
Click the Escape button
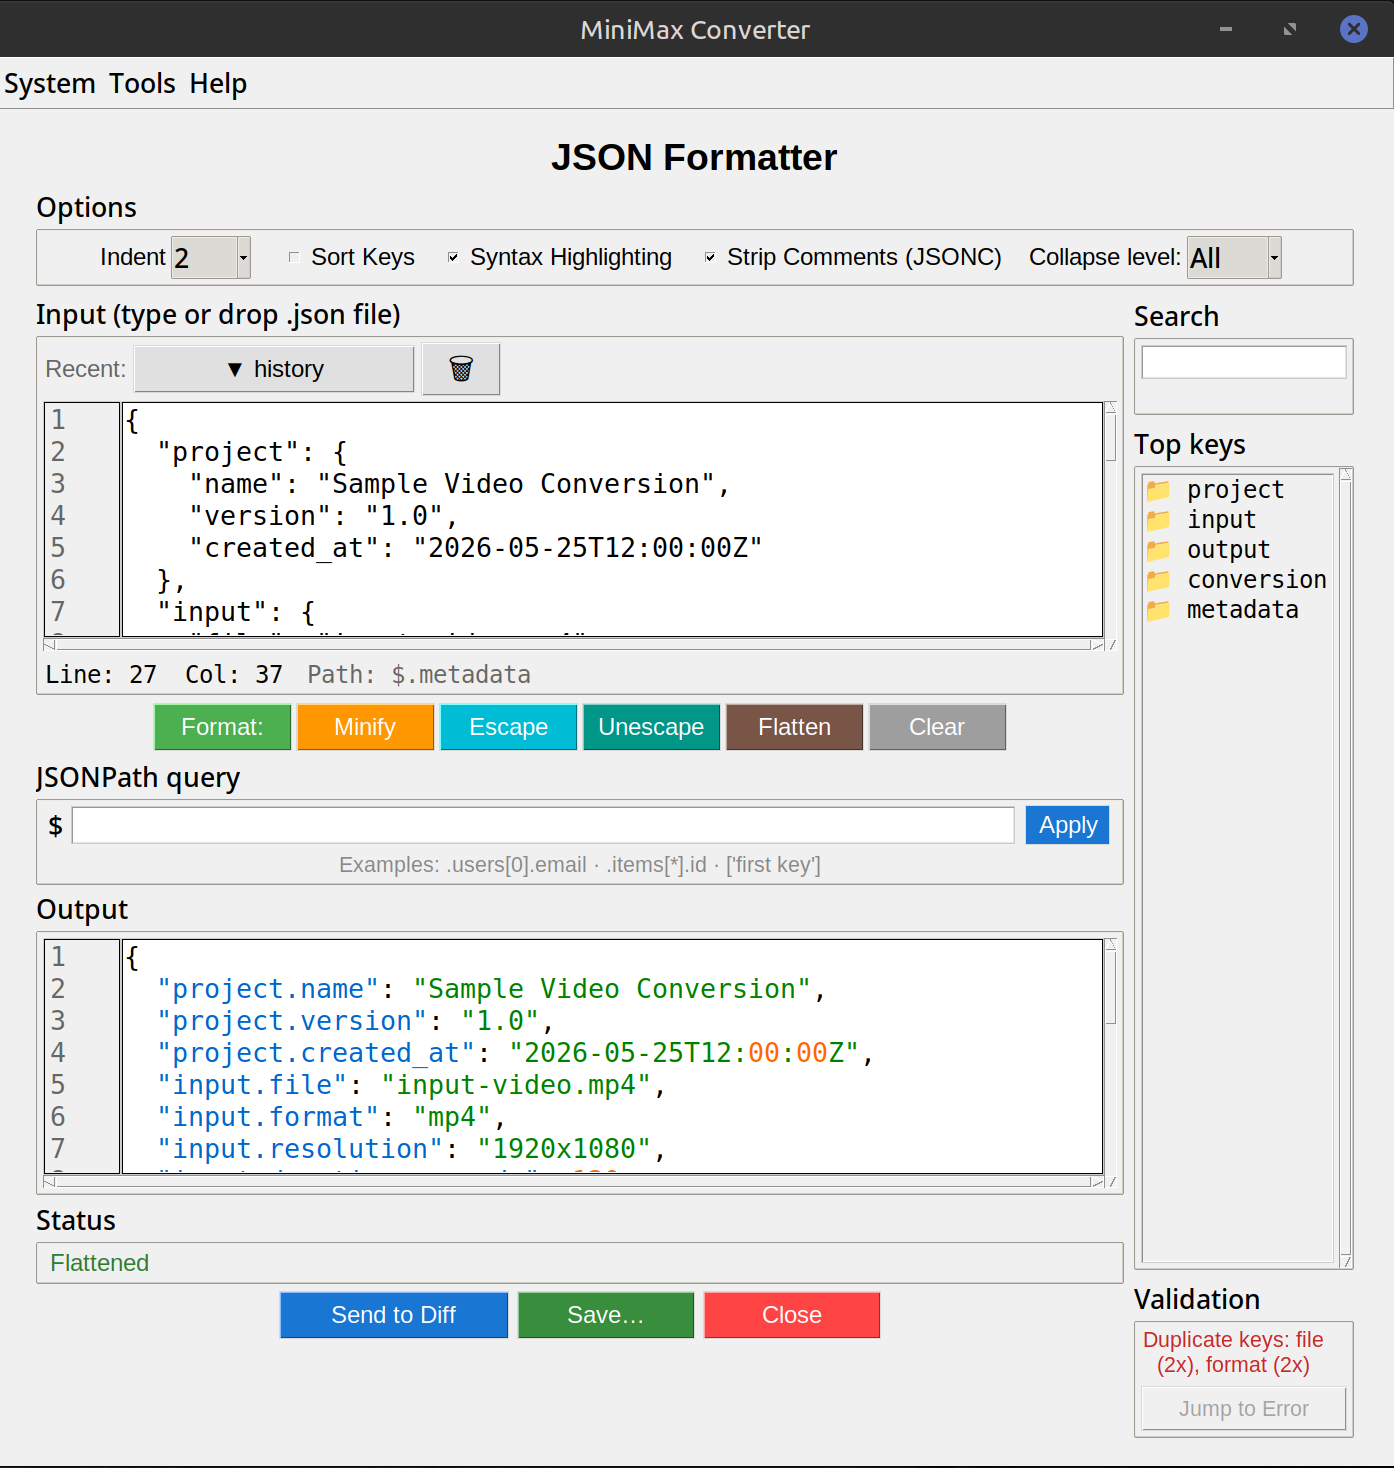coord(509,727)
